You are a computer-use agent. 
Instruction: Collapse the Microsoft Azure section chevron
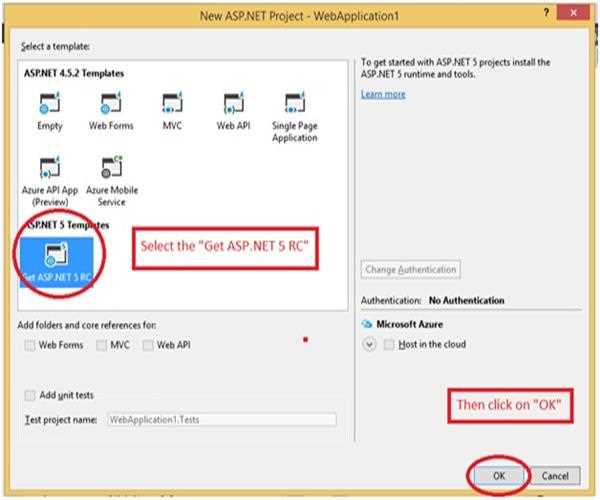click(x=369, y=345)
